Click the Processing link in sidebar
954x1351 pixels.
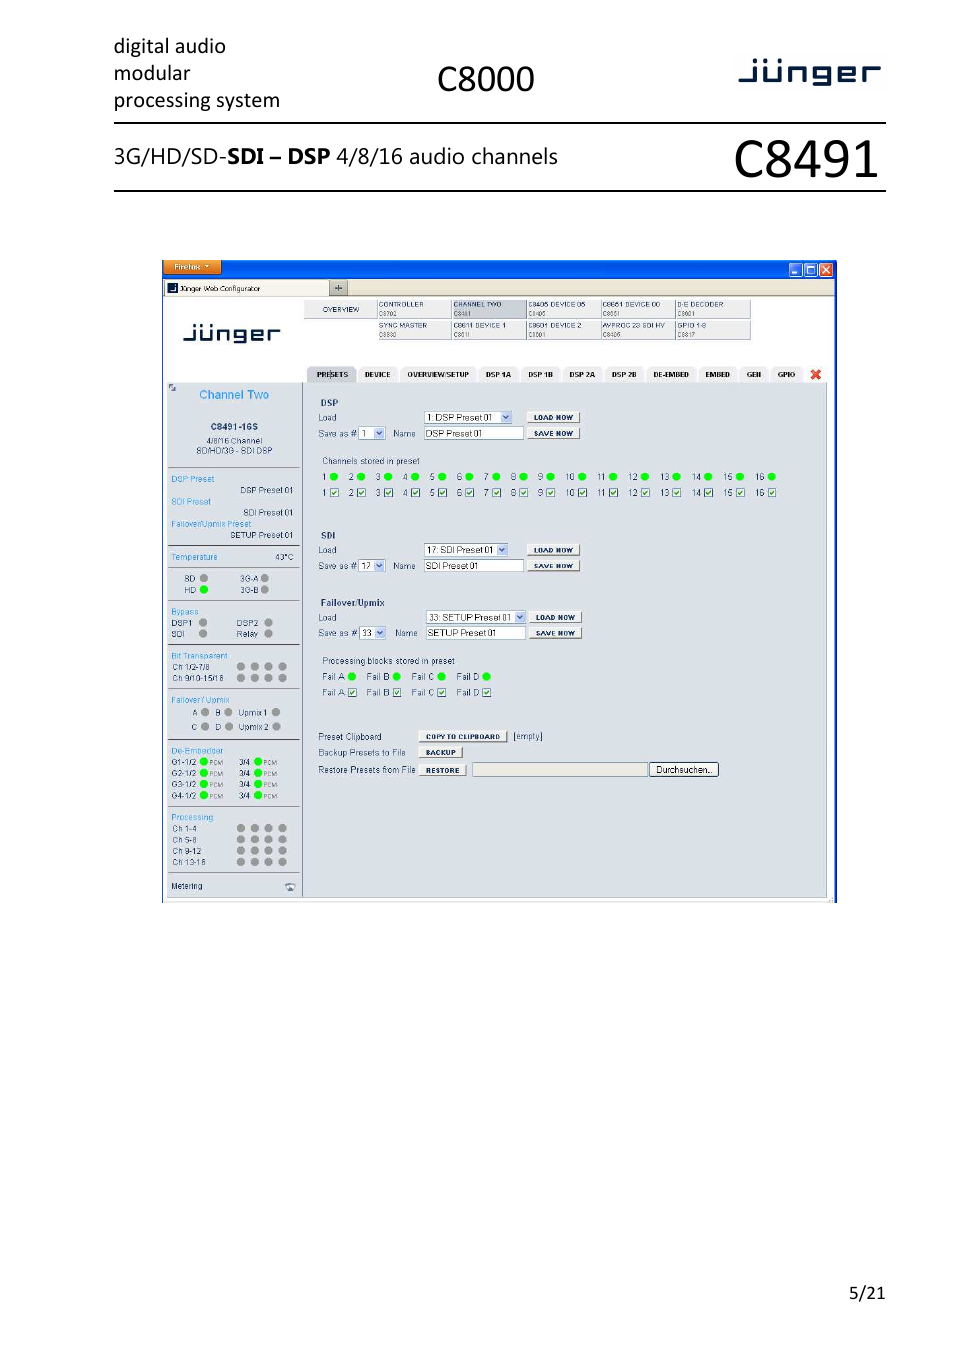(192, 817)
